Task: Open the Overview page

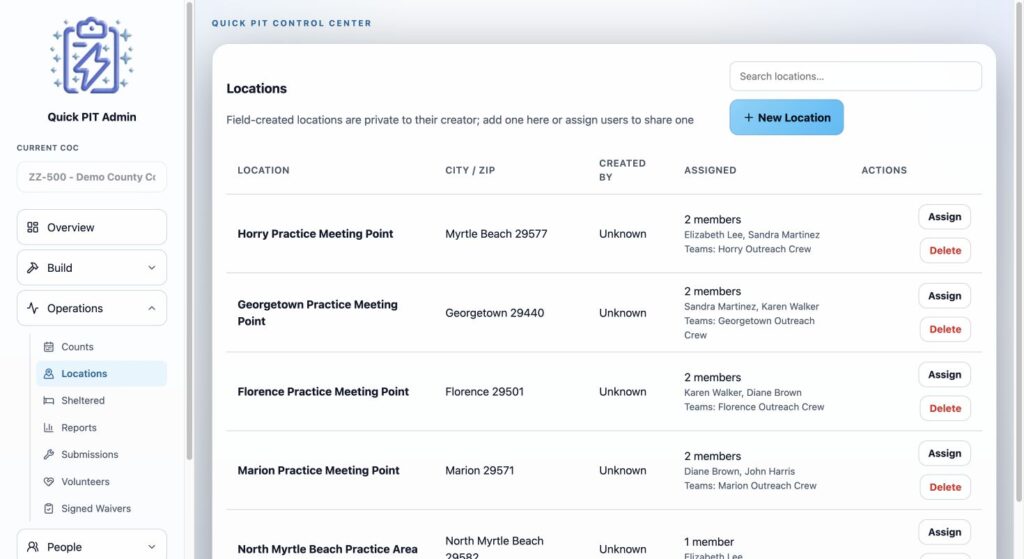Action: (91, 227)
